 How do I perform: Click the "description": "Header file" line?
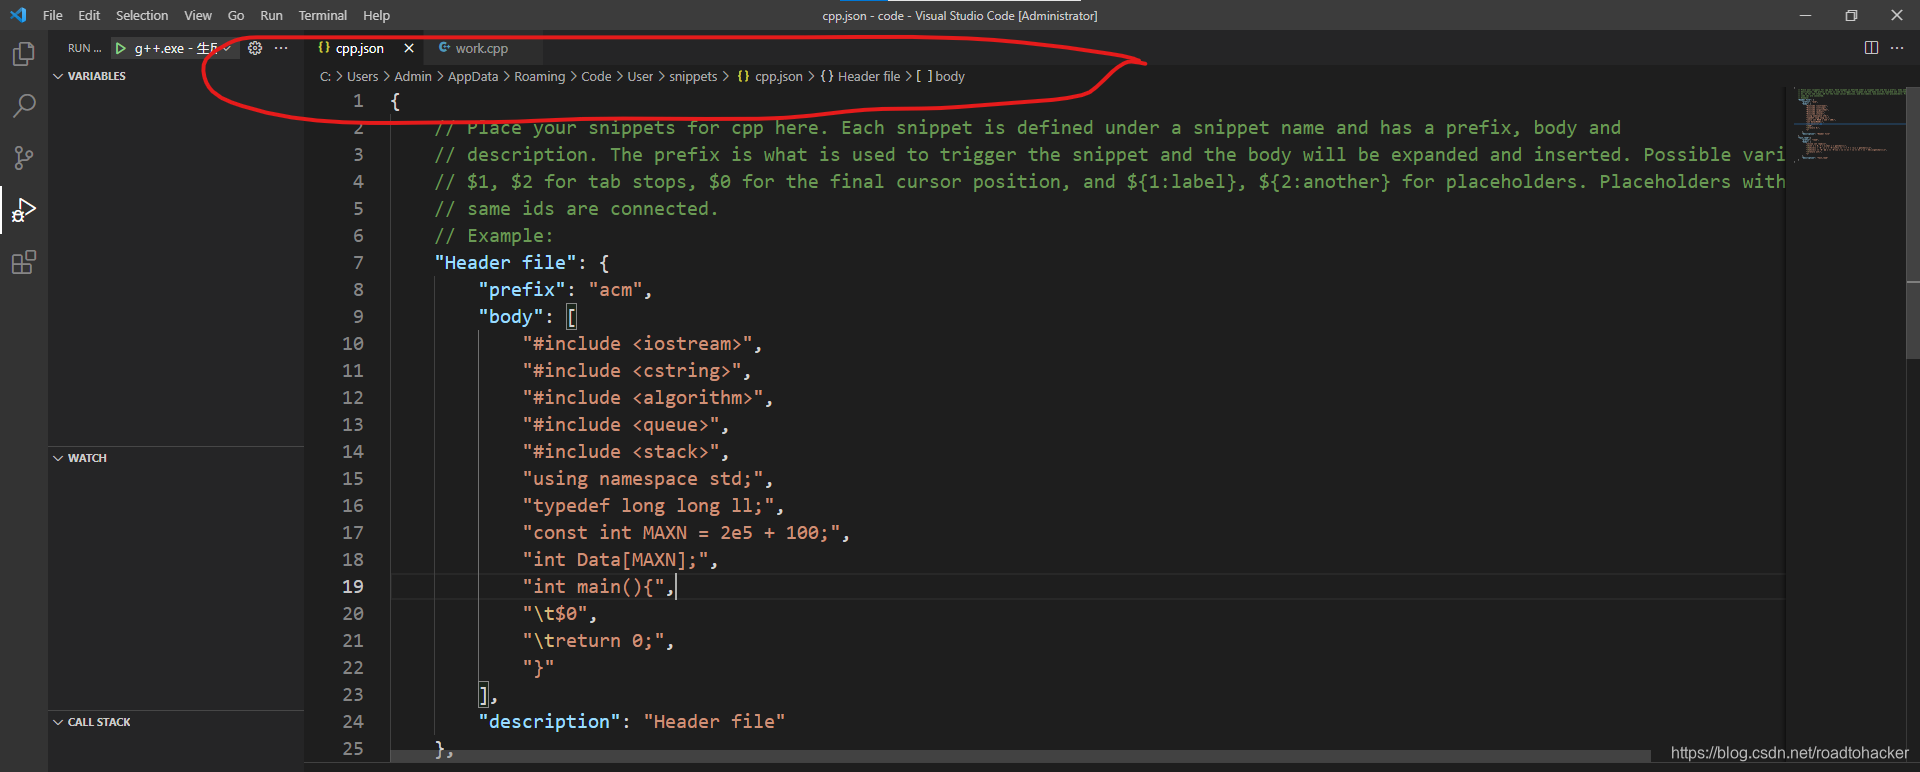tap(631, 722)
